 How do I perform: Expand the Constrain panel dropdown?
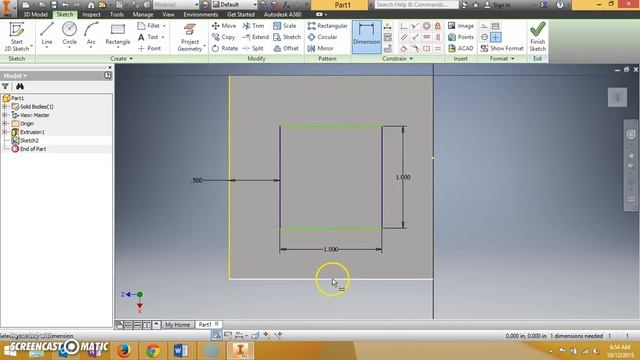[398, 59]
